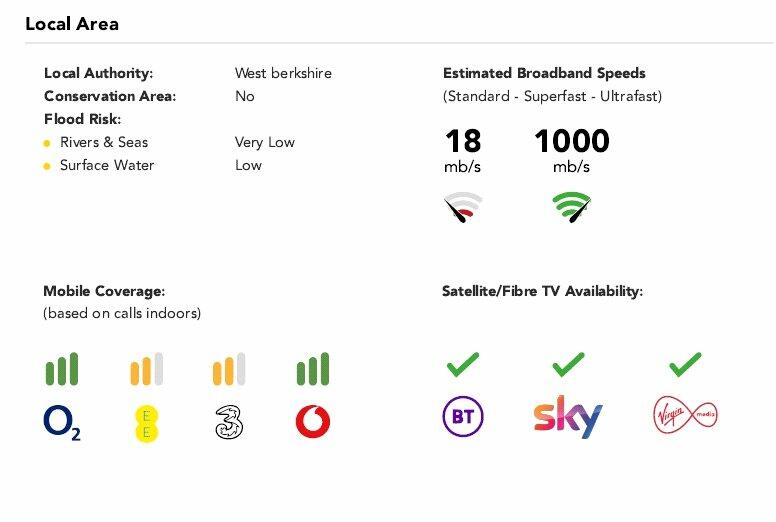The image size is (776, 522).
Task: Click the checkmark above Virgin Media
Action: click(x=685, y=365)
